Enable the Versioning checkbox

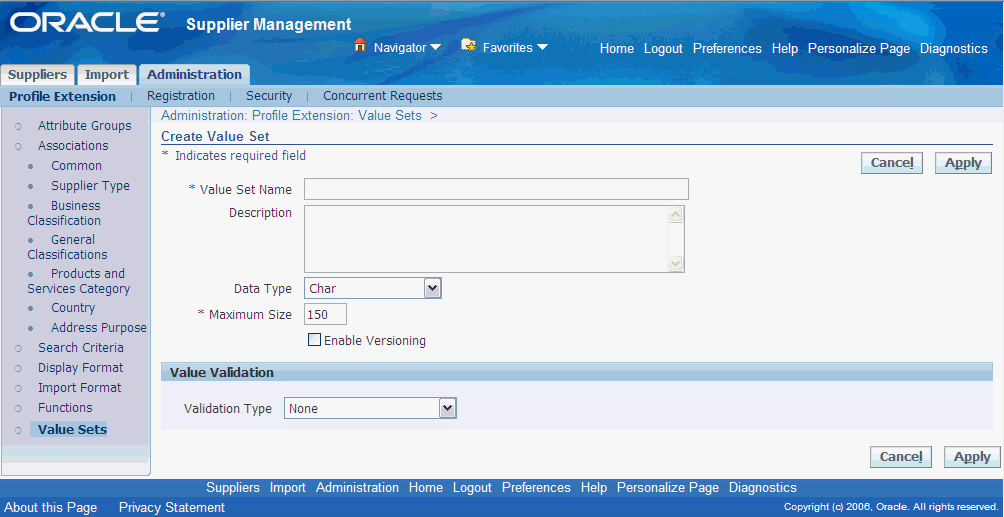pyautogui.click(x=314, y=340)
